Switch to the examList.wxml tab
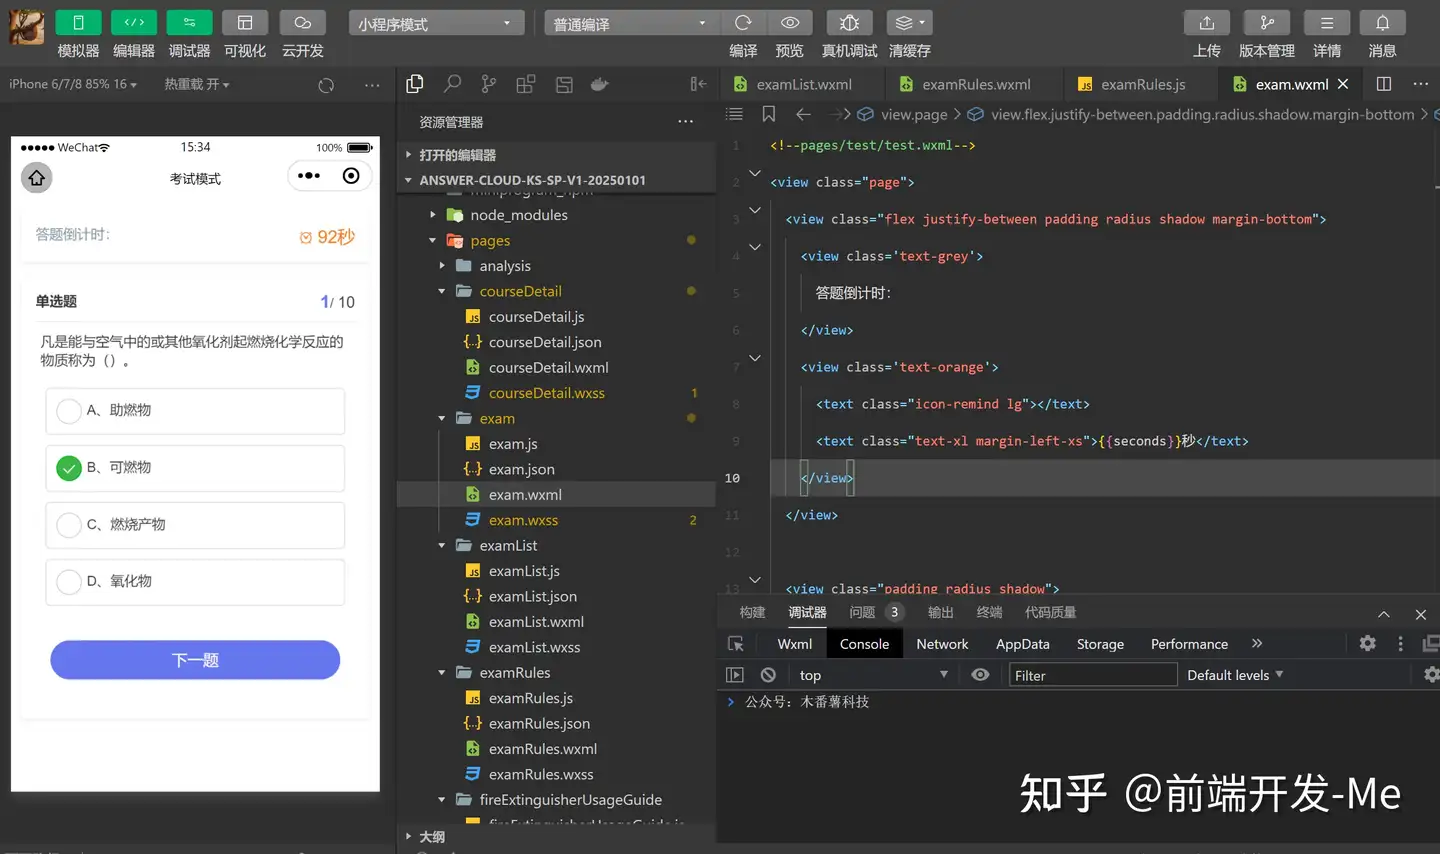This screenshot has height=854, width=1440. [x=803, y=84]
